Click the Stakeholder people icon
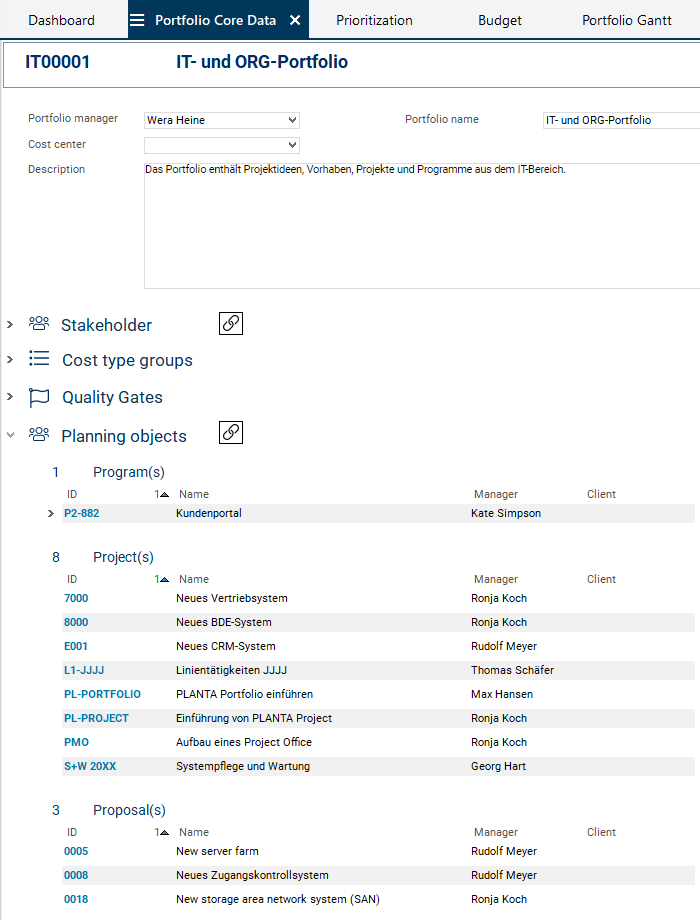 tap(39, 324)
